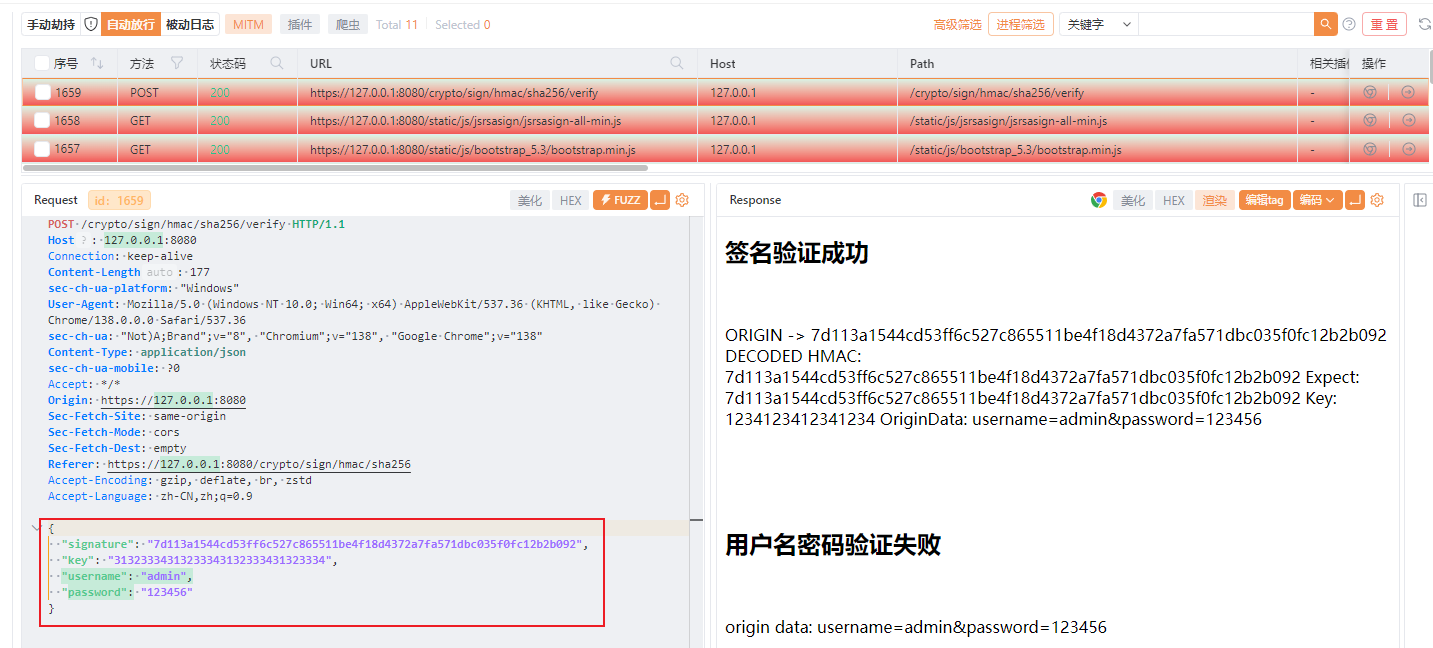Click the orange keyword search button
The image size is (1433, 648).
(1326, 24)
